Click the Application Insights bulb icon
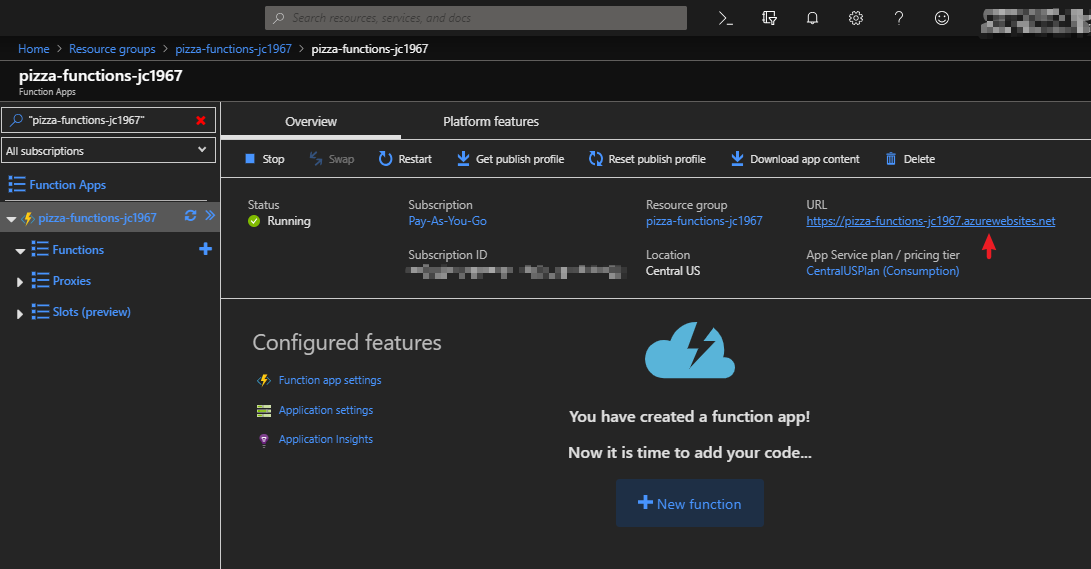The height and width of the screenshot is (569, 1091). (x=264, y=440)
